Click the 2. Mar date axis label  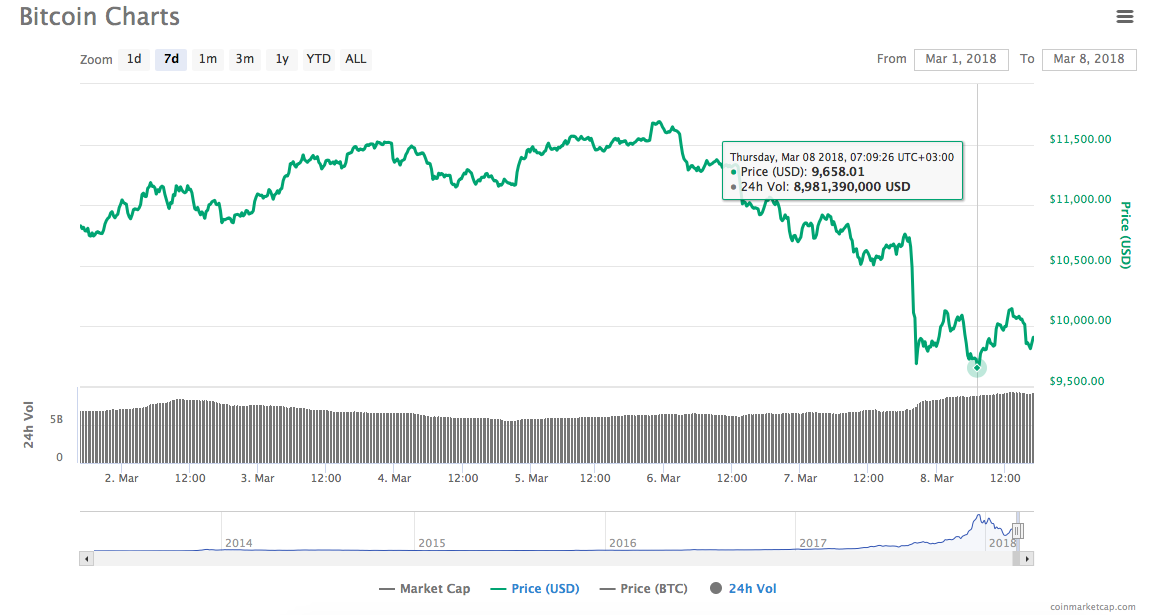(x=122, y=478)
